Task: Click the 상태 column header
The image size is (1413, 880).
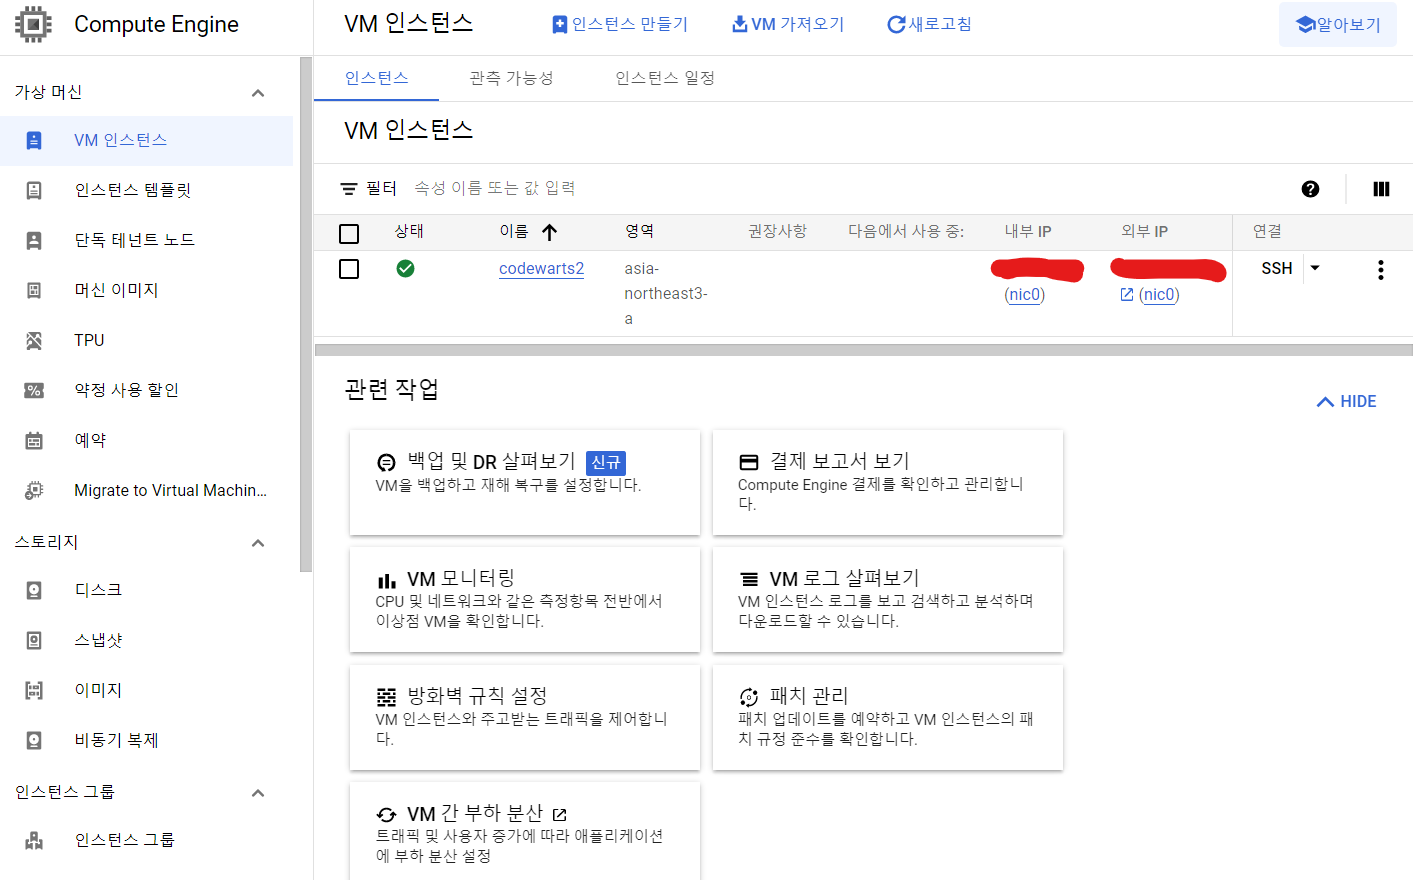Action: coord(409,231)
